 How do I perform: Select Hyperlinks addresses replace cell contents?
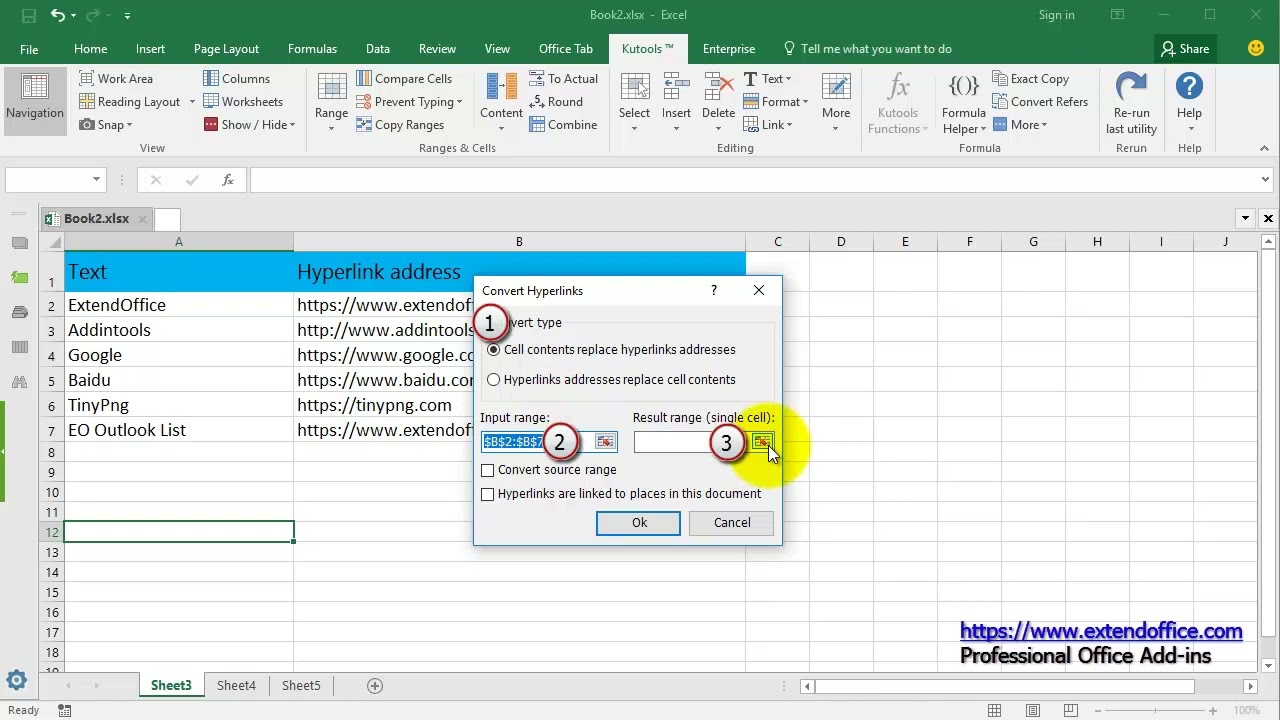pos(612,380)
